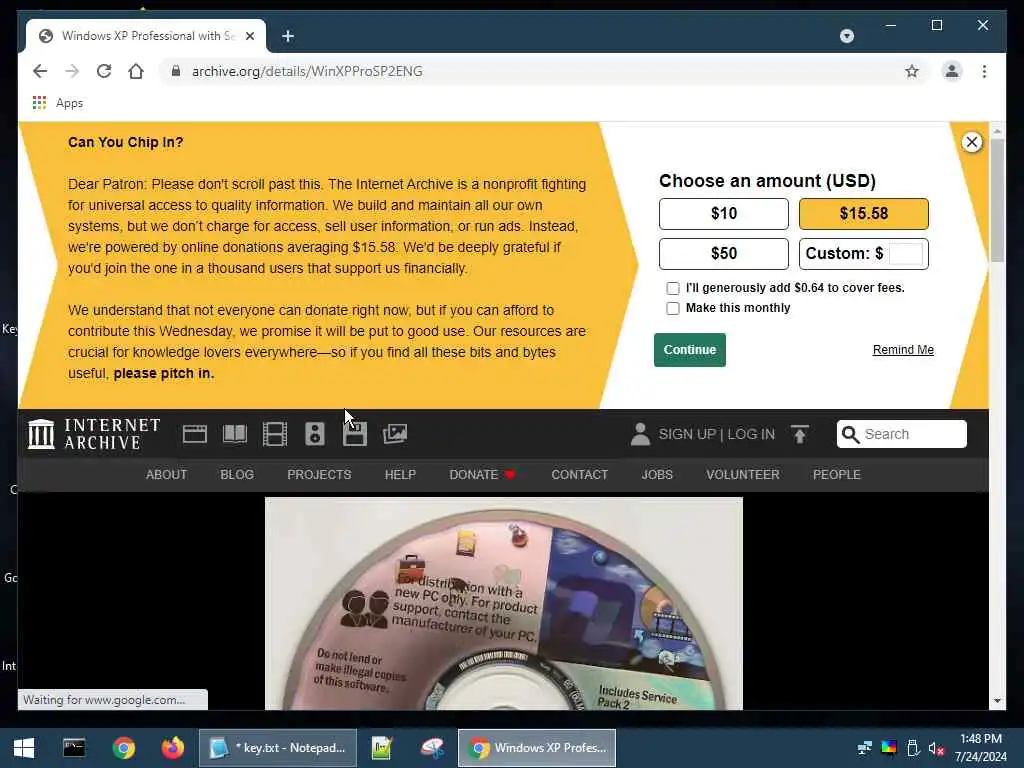Choose the $50 donation amount
Image resolution: width=1024 pixels, height=768 pixels.
coord(724,253)
